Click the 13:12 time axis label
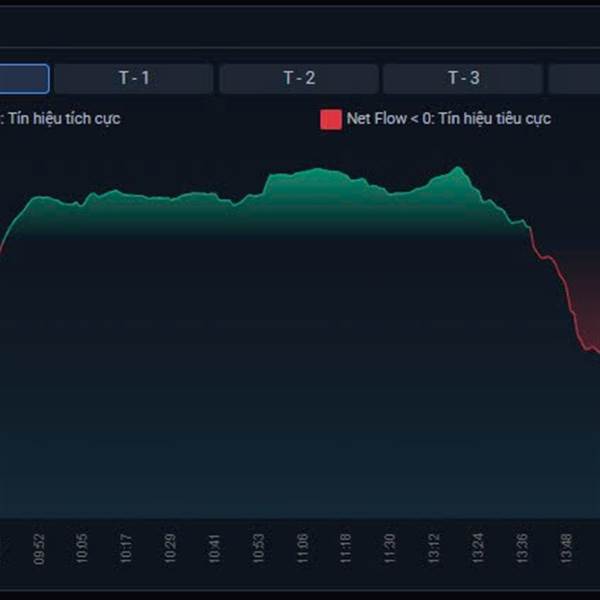This screenshot has width=600, height=600. [x=434, y=549]
